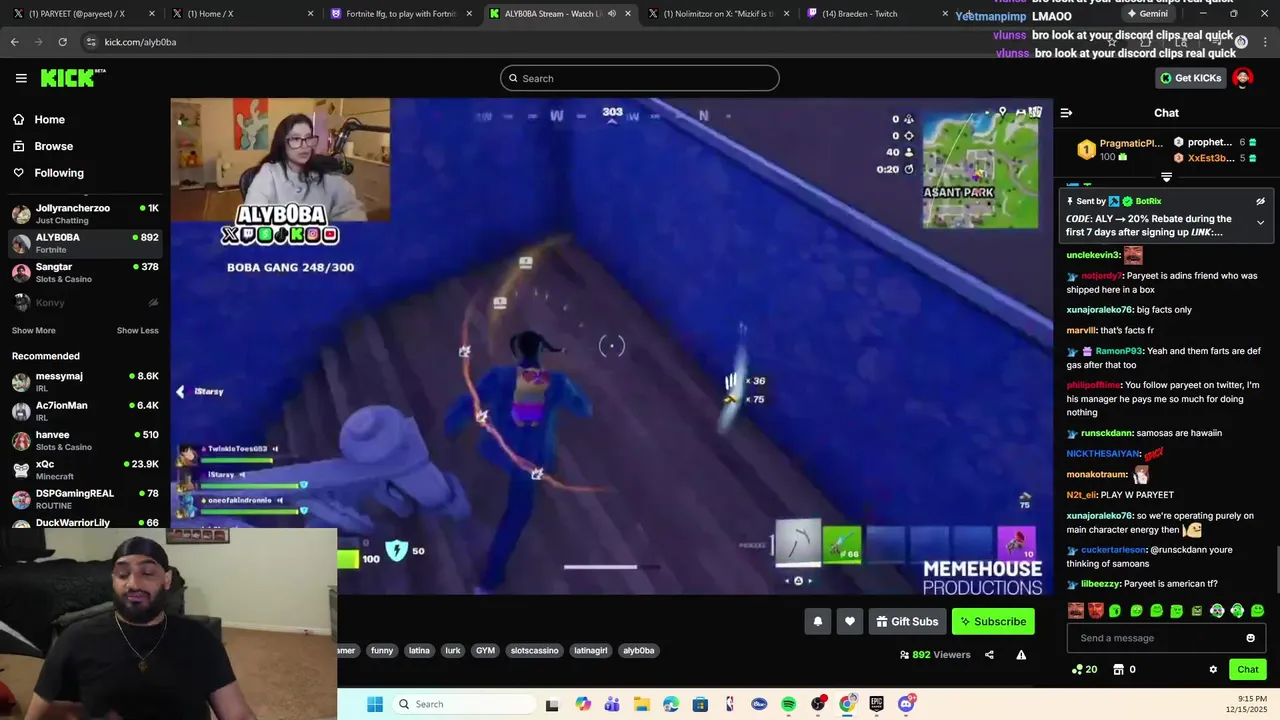Select the alyb0ba tag
The height and width of the screenshot is (720, 1280).
pos(638,650)
